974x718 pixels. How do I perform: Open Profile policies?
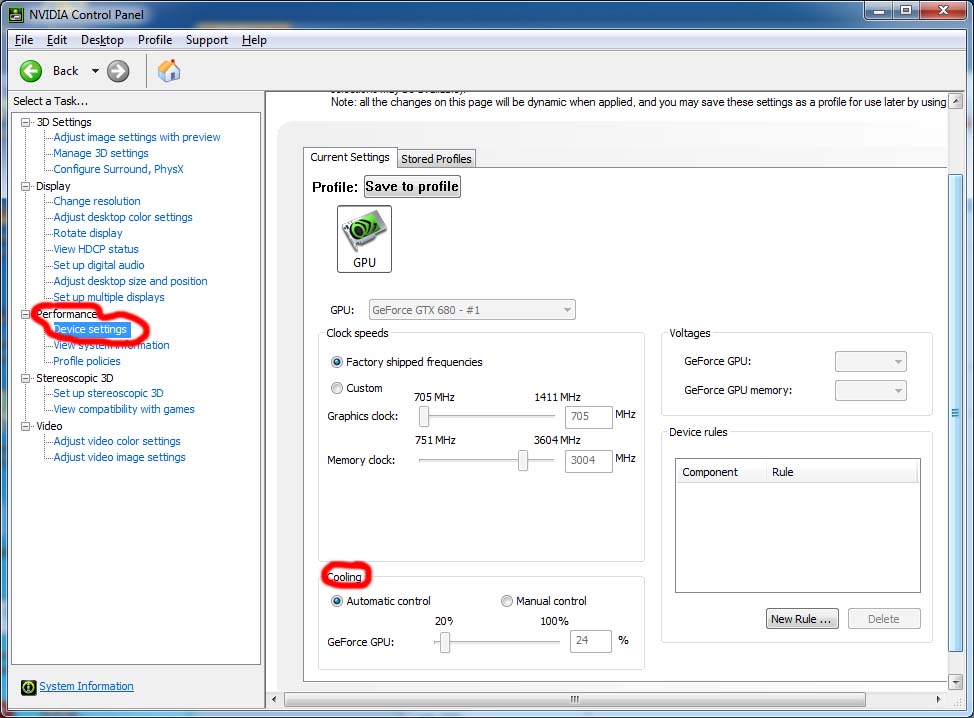(87, 361)
